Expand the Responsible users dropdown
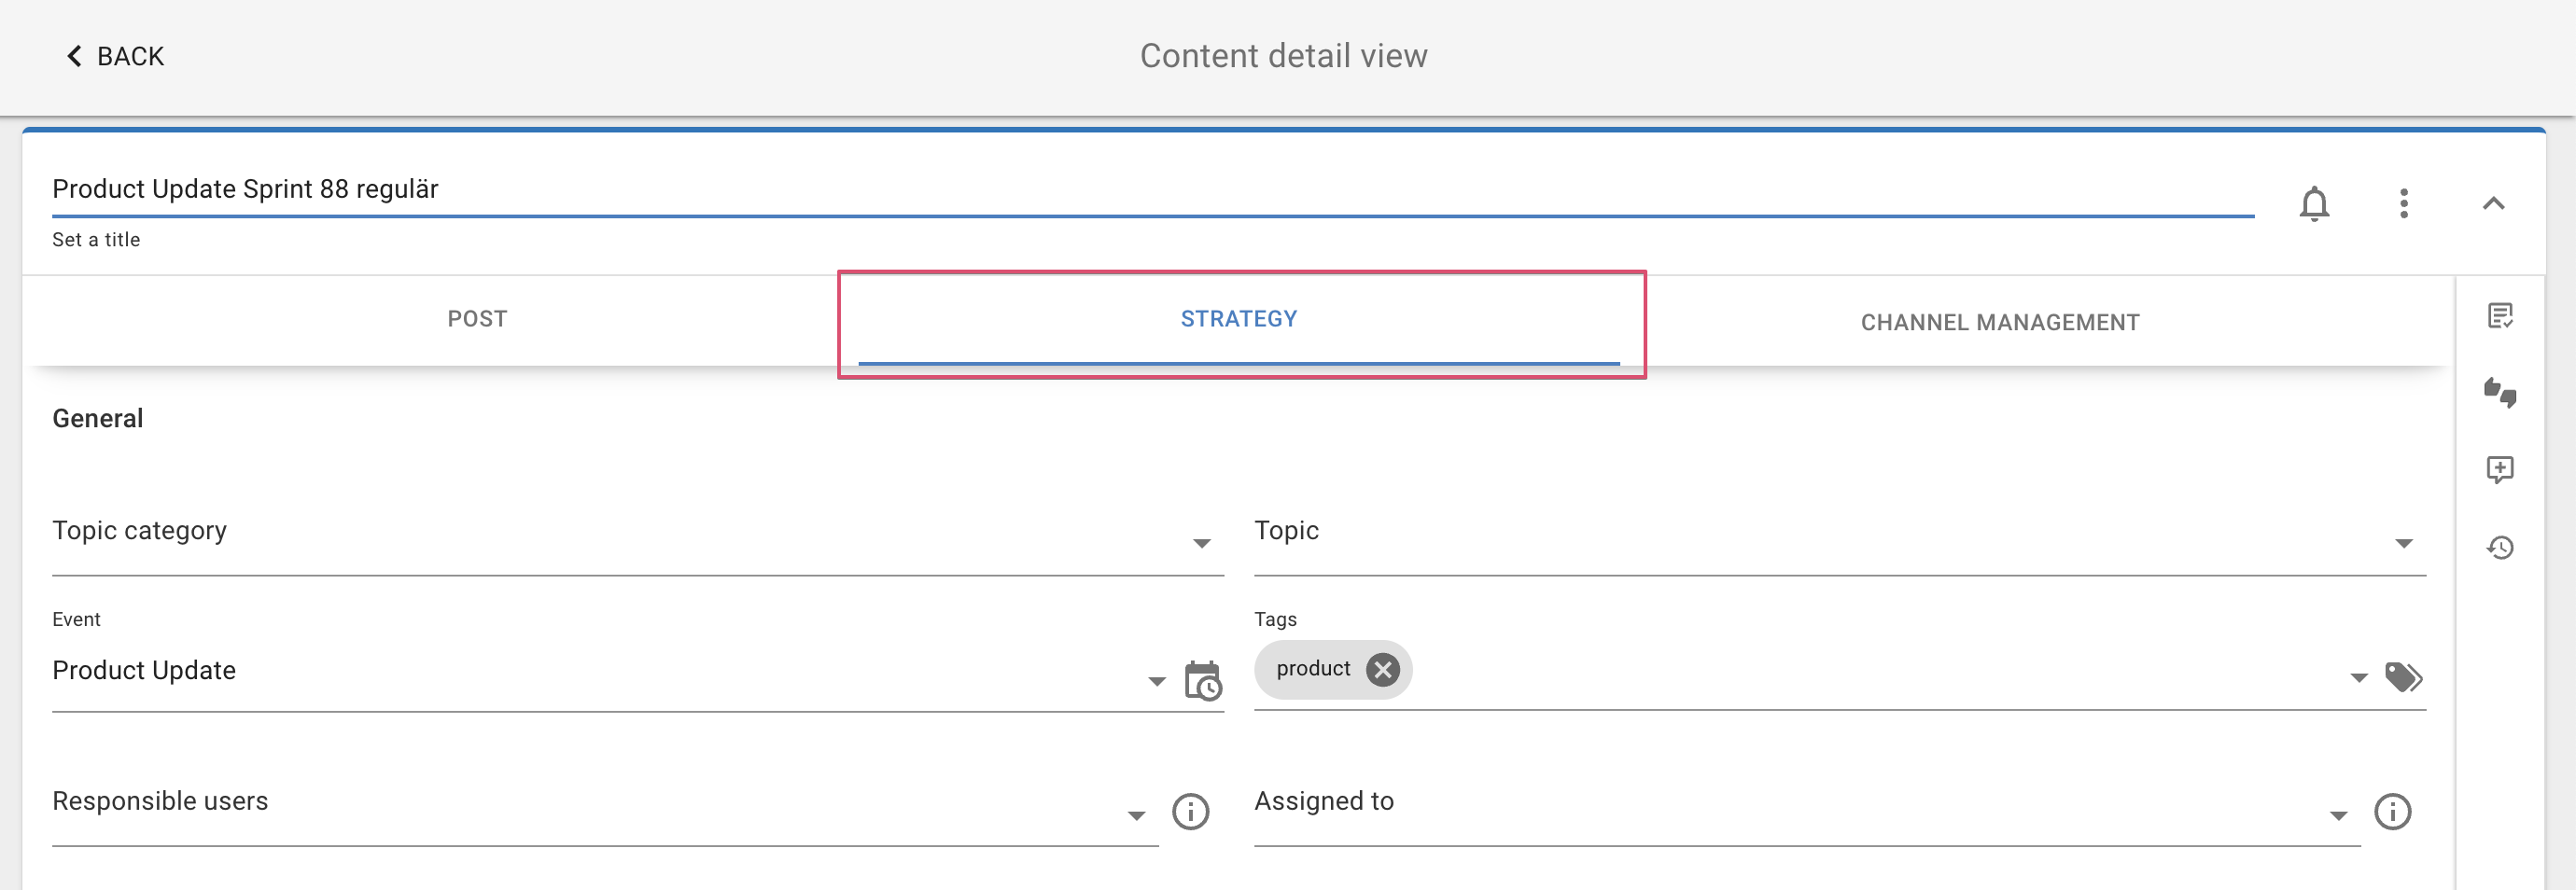 [x=1137, y=815]
